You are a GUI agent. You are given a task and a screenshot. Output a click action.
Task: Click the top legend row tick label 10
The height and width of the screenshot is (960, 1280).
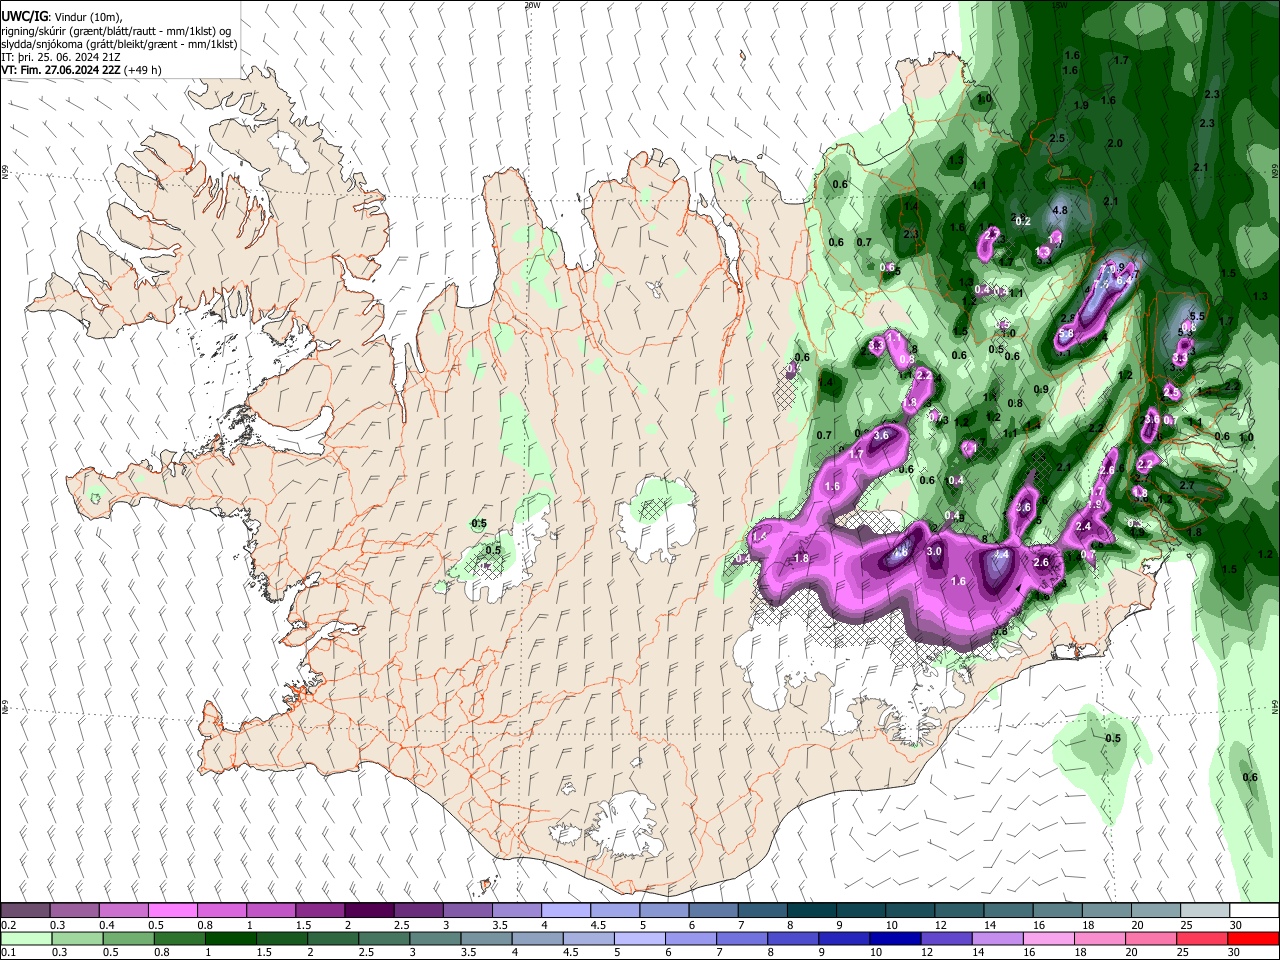[x=890, y=925]
